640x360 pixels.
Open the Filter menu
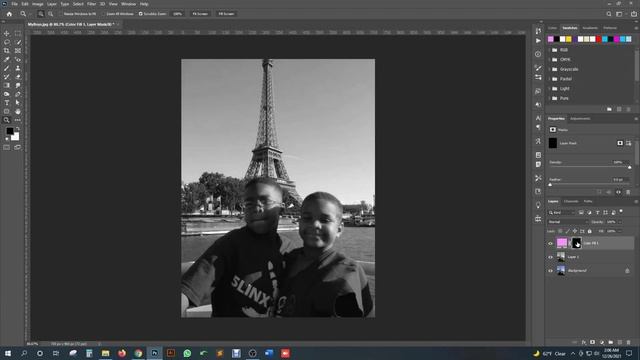coord(91,4)
